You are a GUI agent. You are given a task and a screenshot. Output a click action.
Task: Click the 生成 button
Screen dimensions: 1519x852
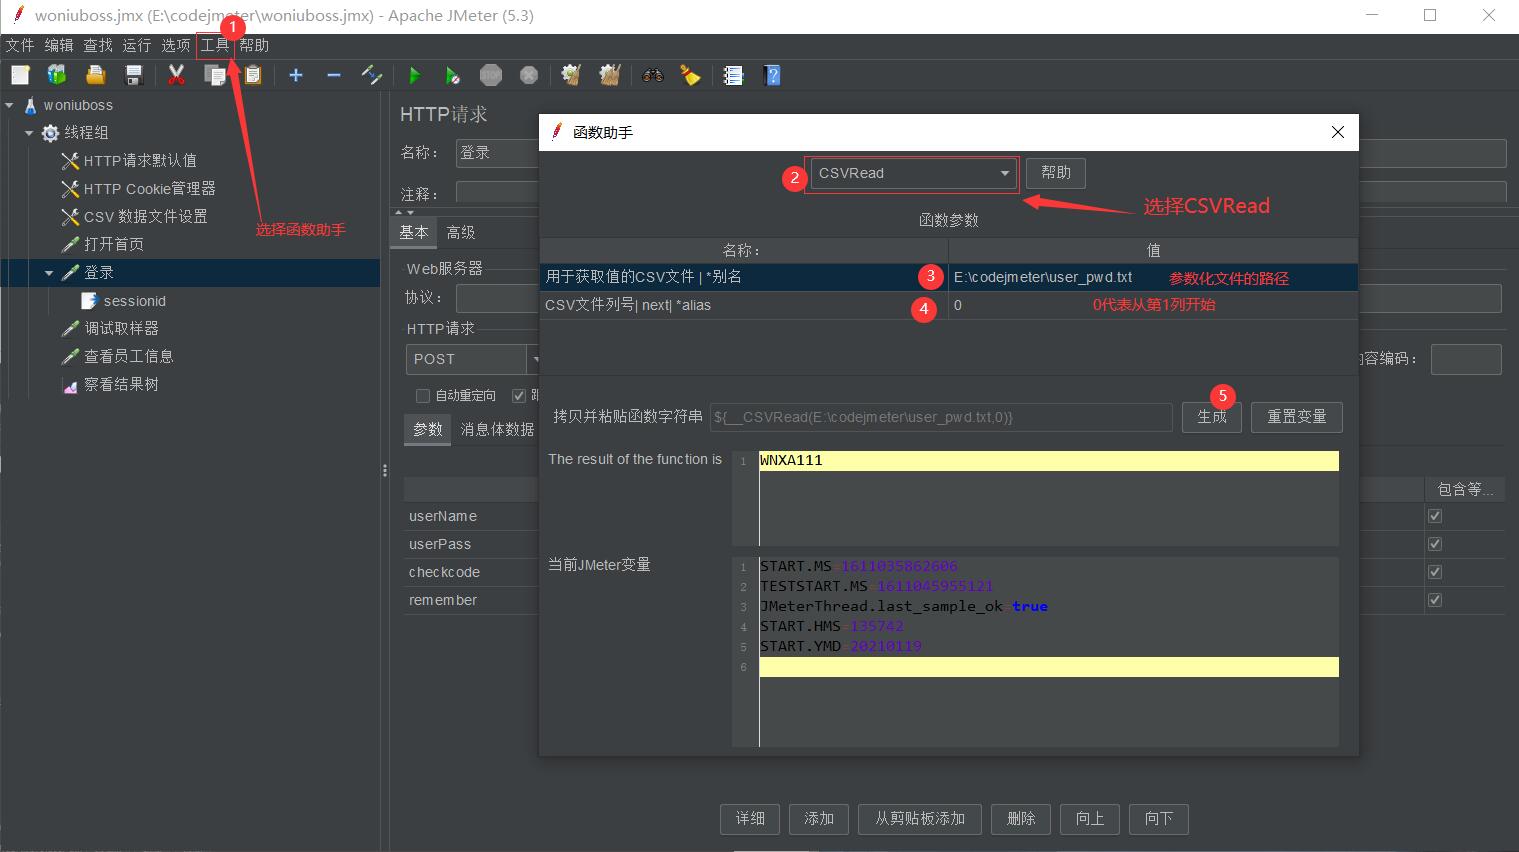point(1212,417)
